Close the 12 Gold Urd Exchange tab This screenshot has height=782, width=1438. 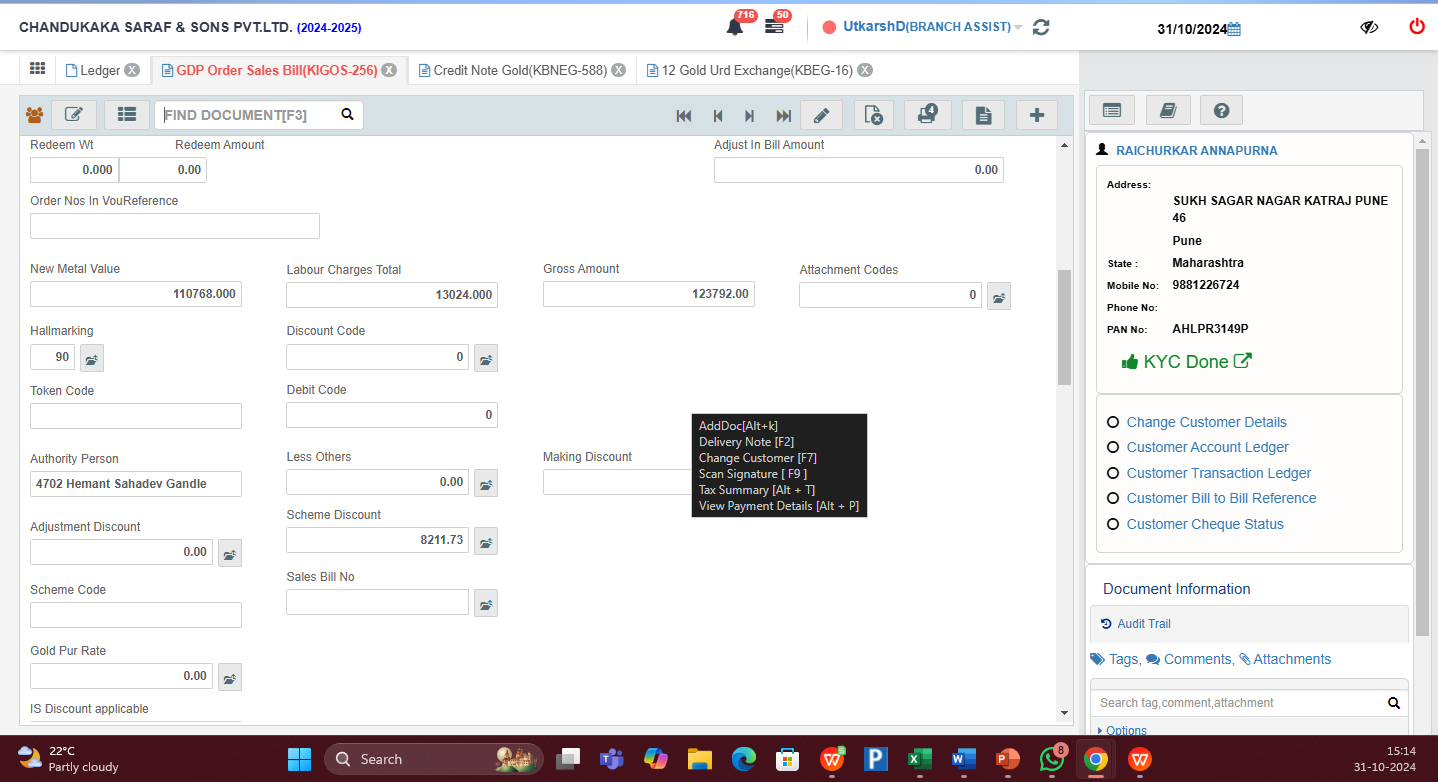(865, 70)
